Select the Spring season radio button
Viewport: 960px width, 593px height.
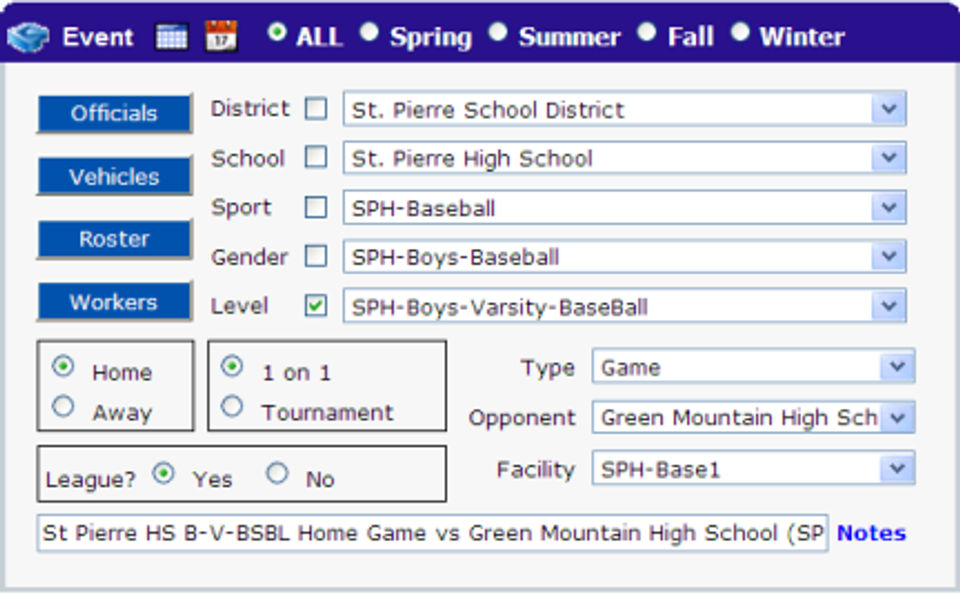(x=370, y=33)
